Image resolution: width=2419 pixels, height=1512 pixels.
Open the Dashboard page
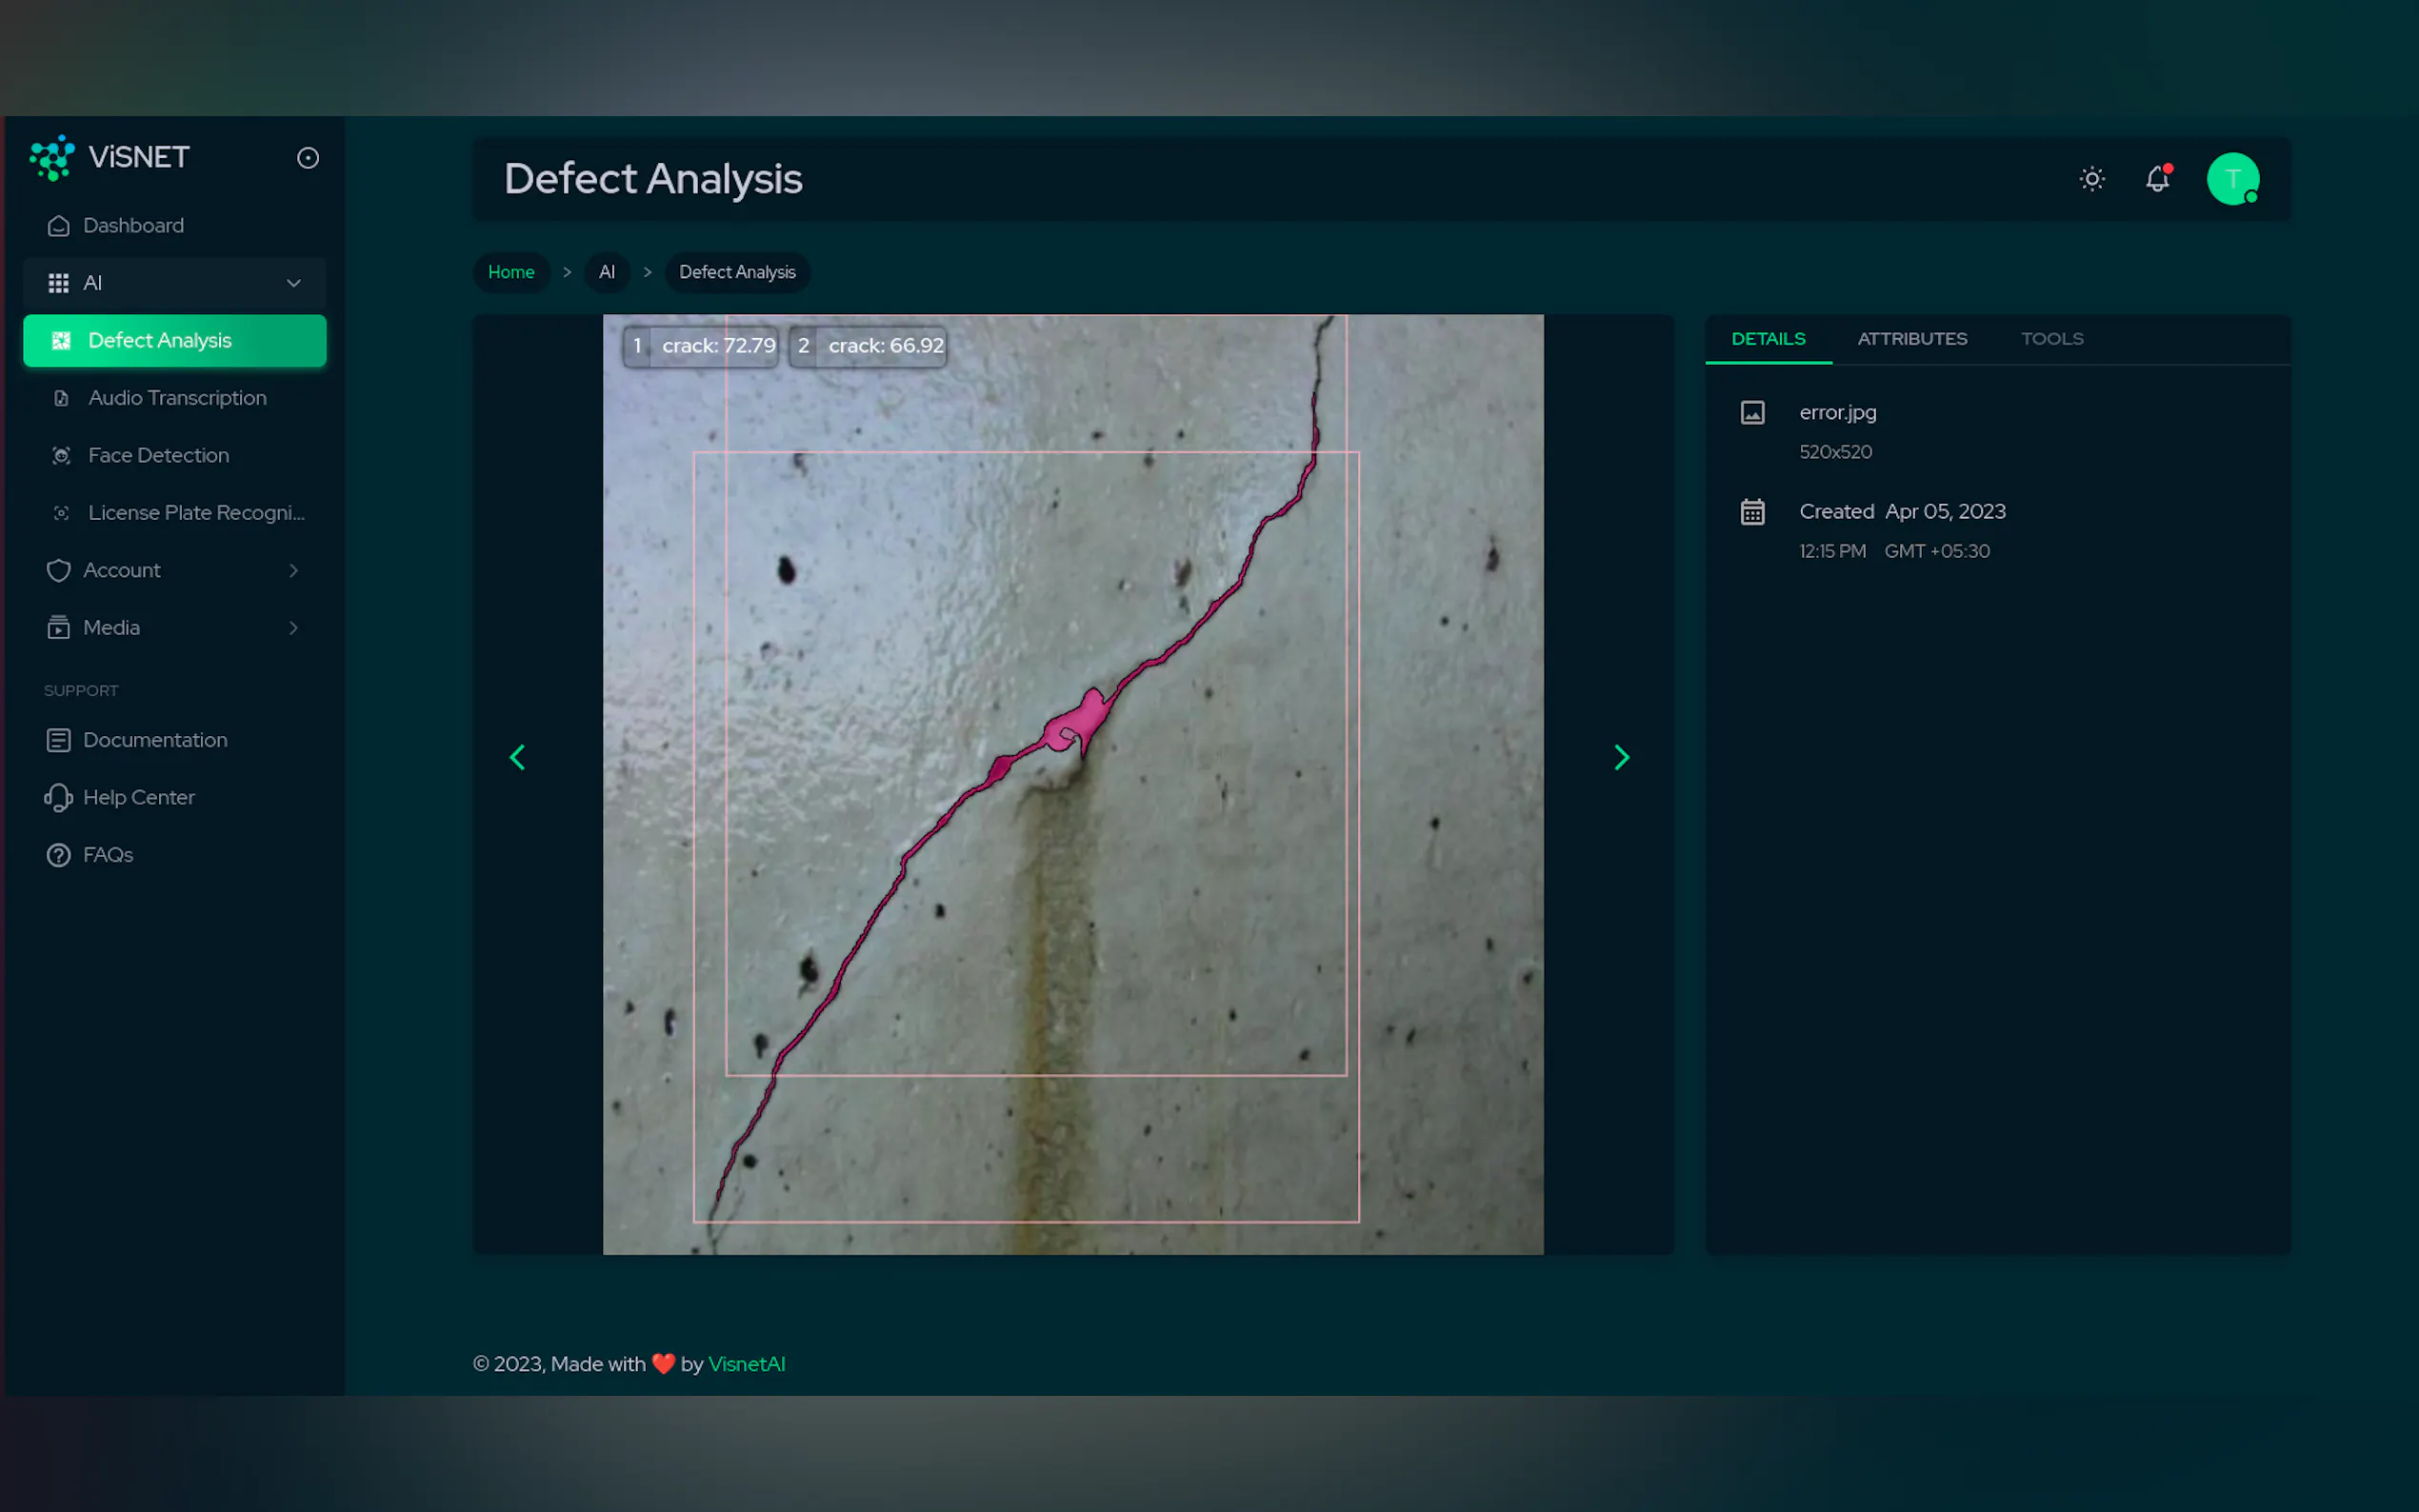[x=133, y=226]
